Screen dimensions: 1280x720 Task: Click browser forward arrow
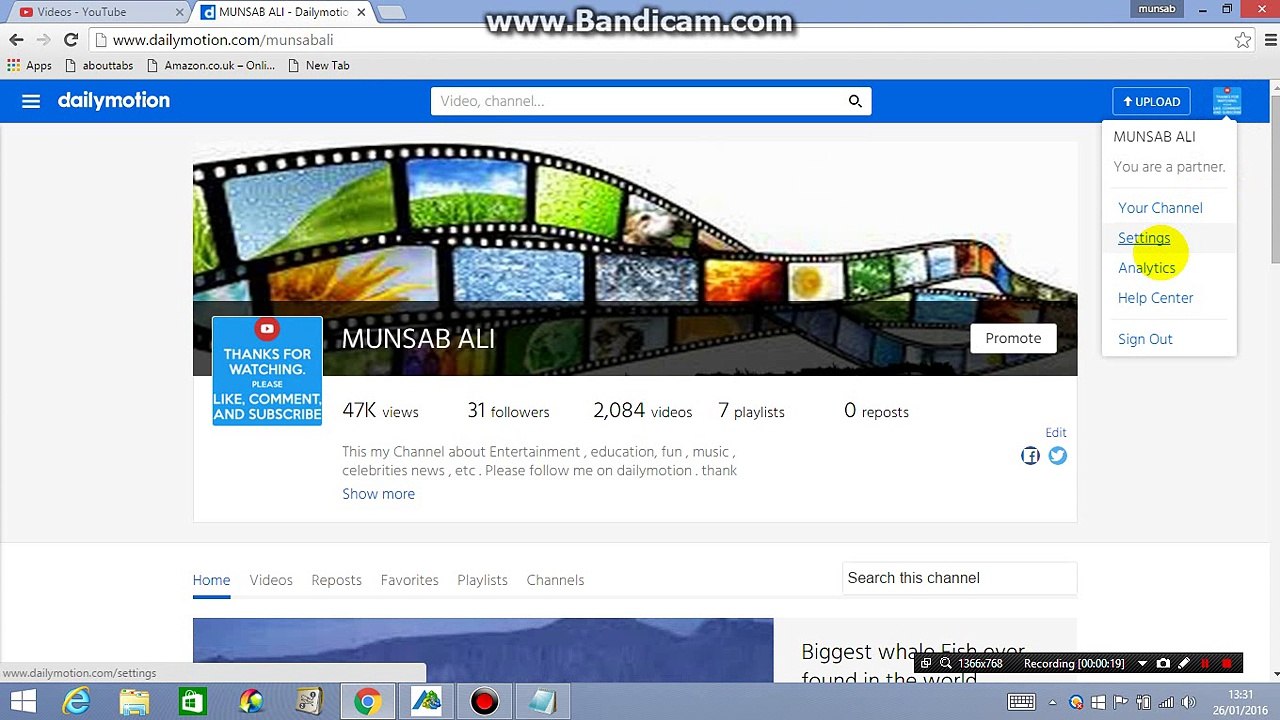tap(43, 40)
